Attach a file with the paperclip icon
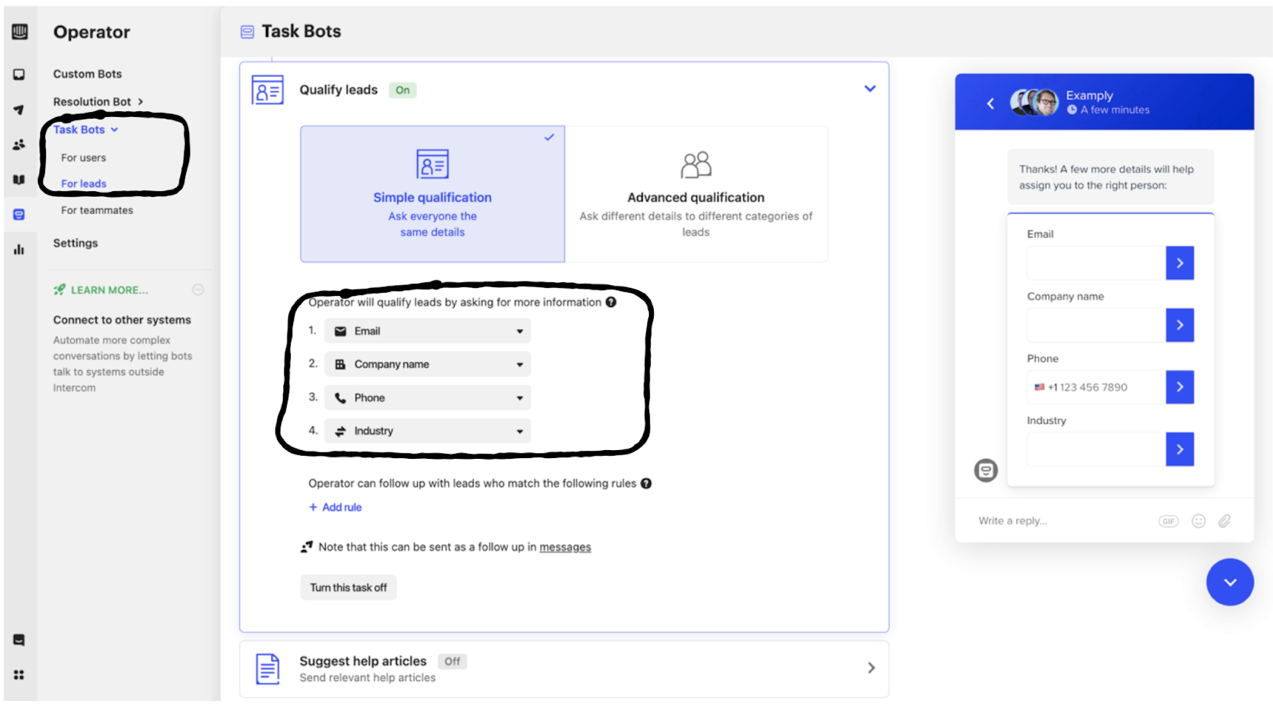Image resolution: width=1273 pixels, height=710 pixels. click(x=1225, y=520)
